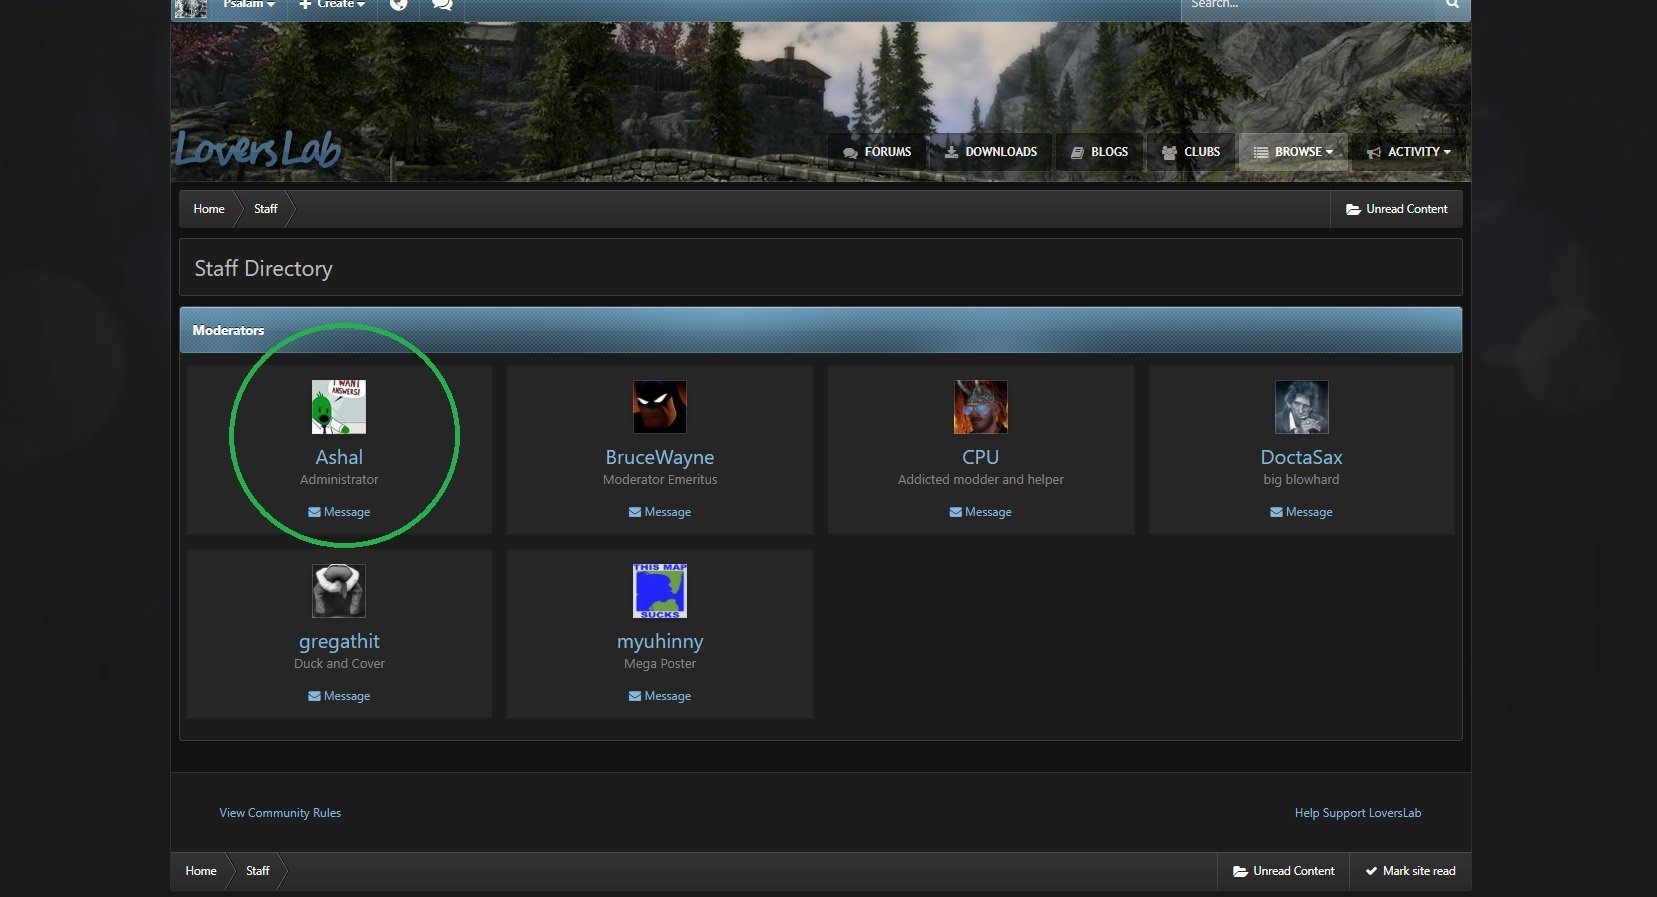
Task: Open the Blogs section
Action: (x=1099, y=152)
